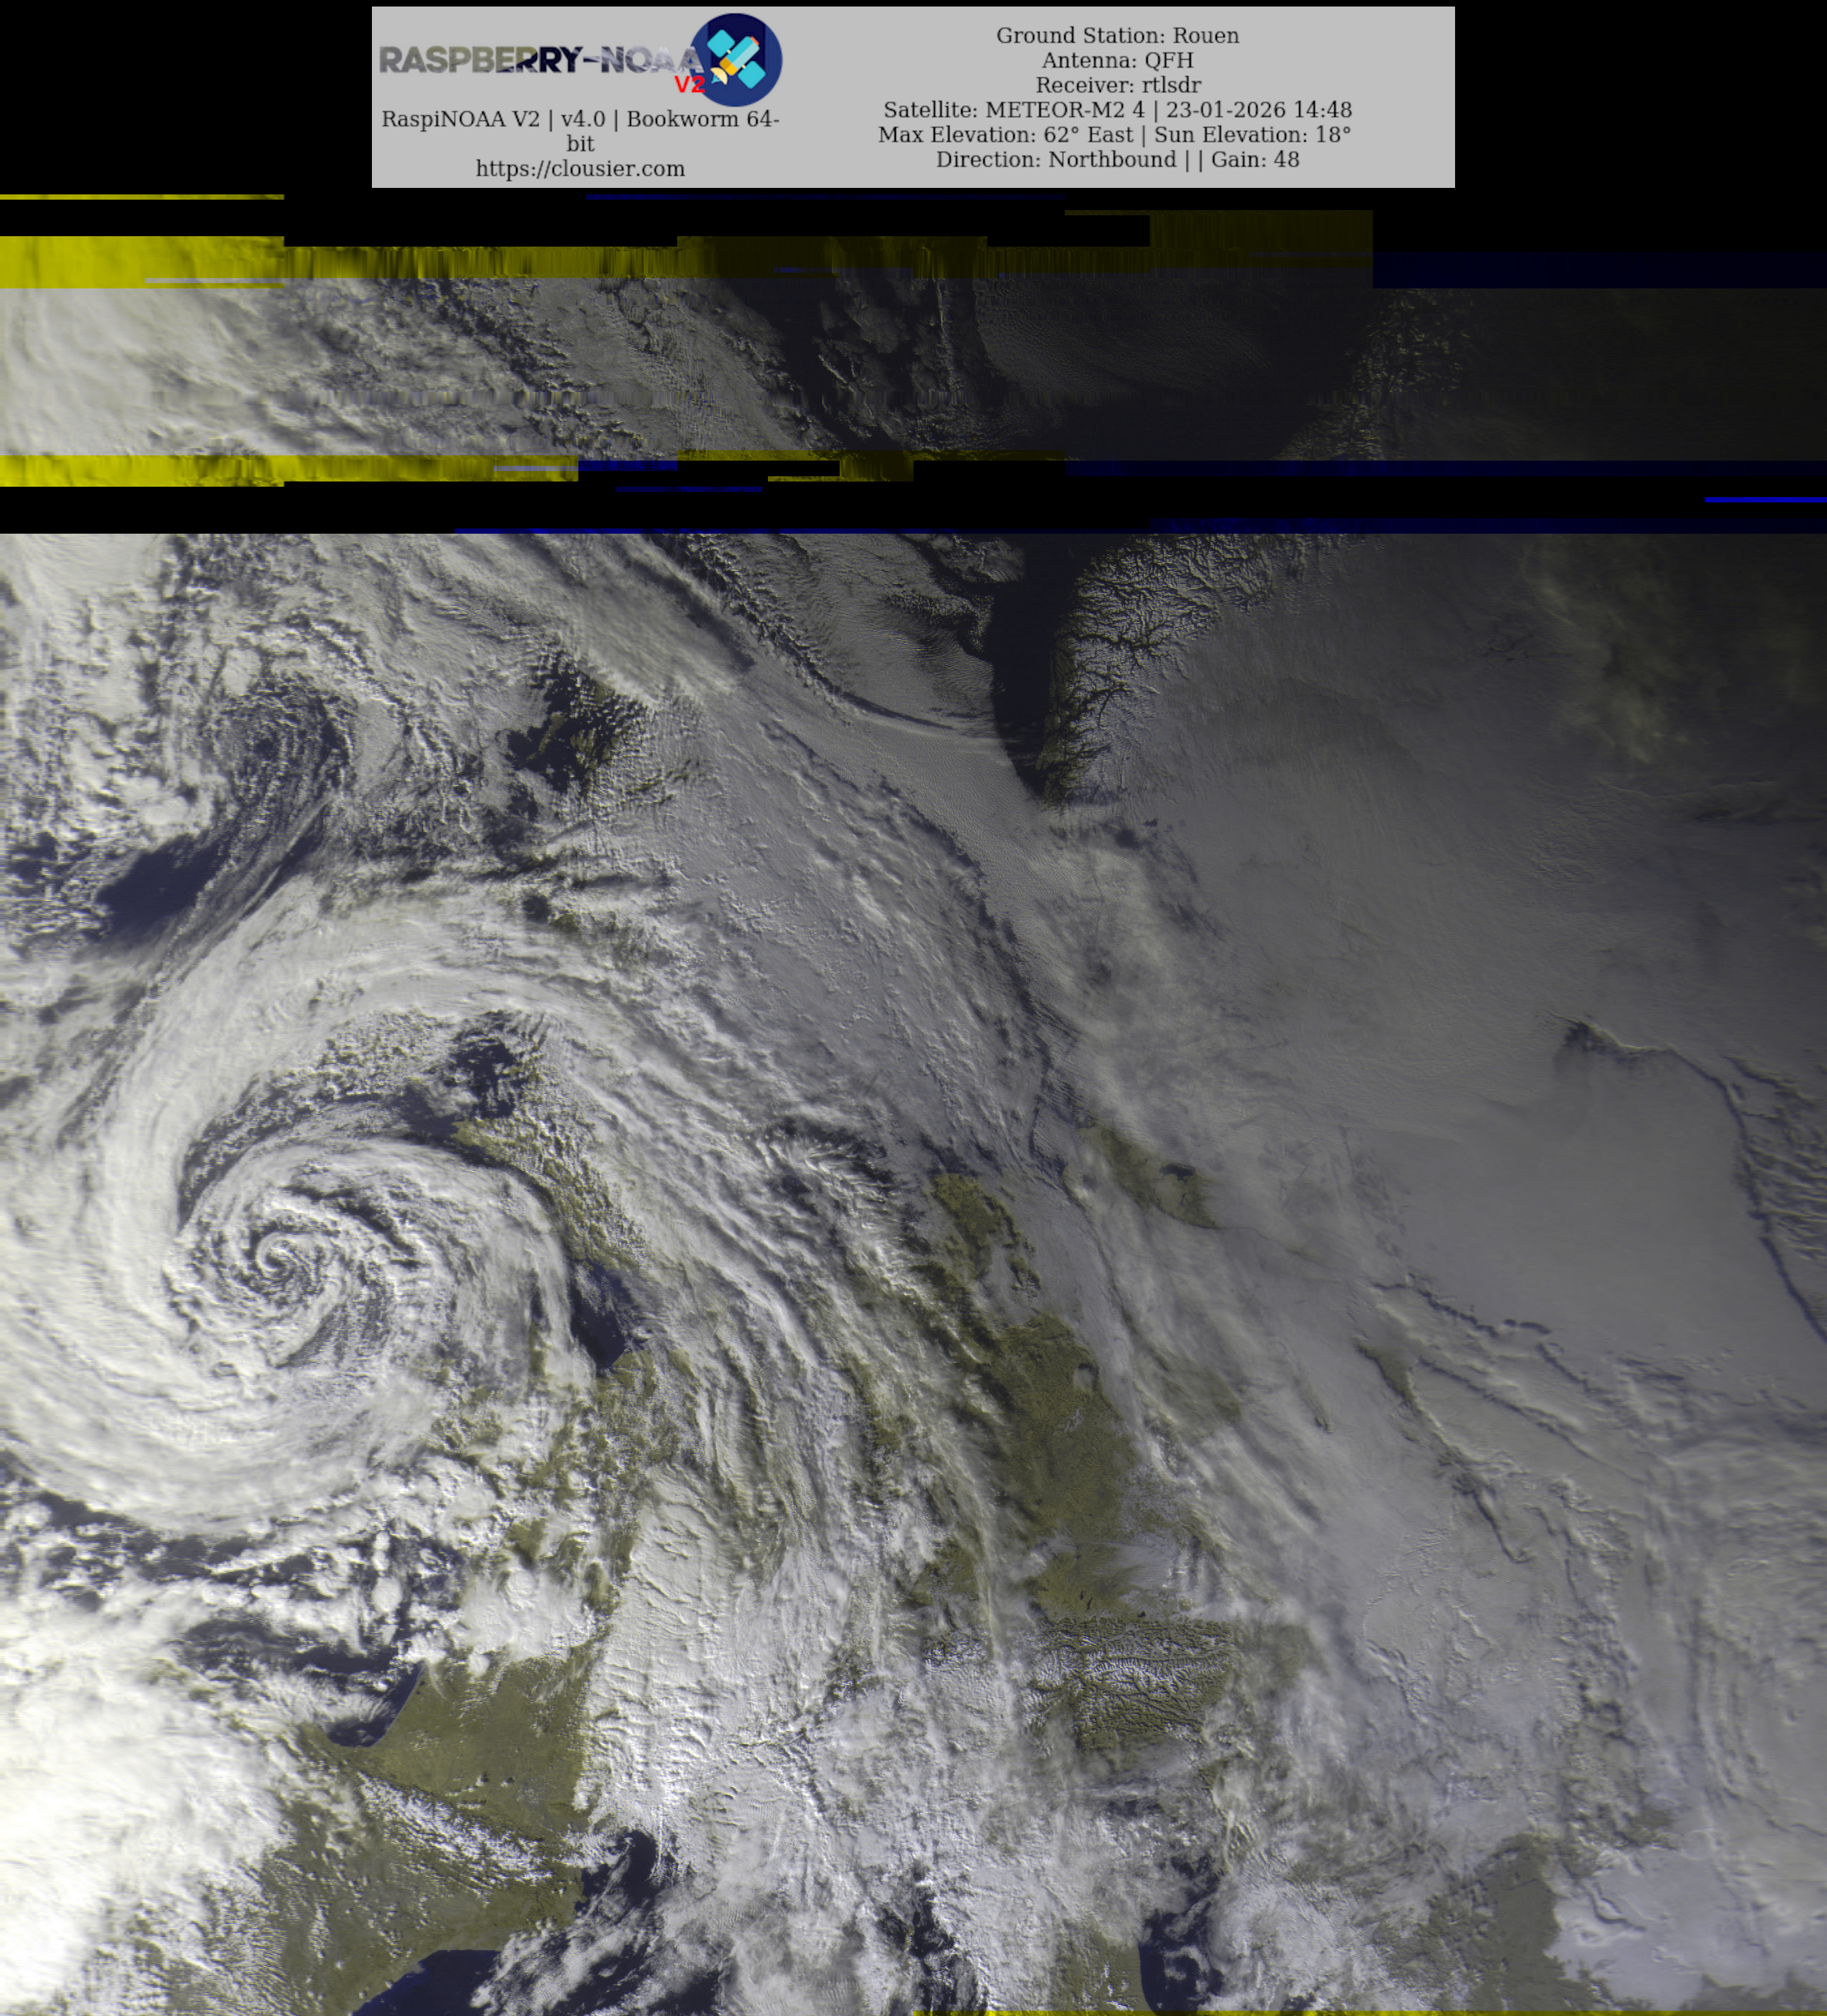Click the Ground Station: Rouen label
Screen dimensions: 1827x2016
click(x=1117, y=35)
